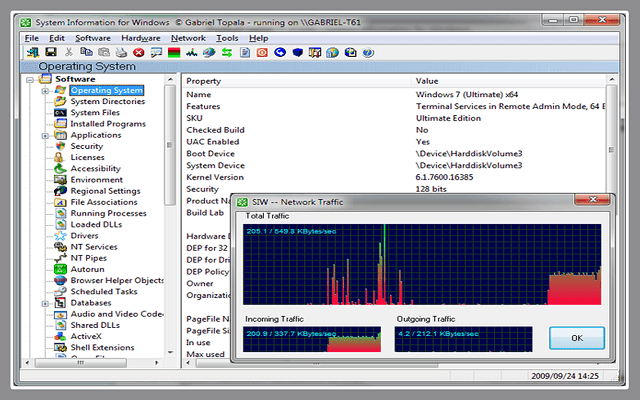Open the Tools menu

[226, 38]
